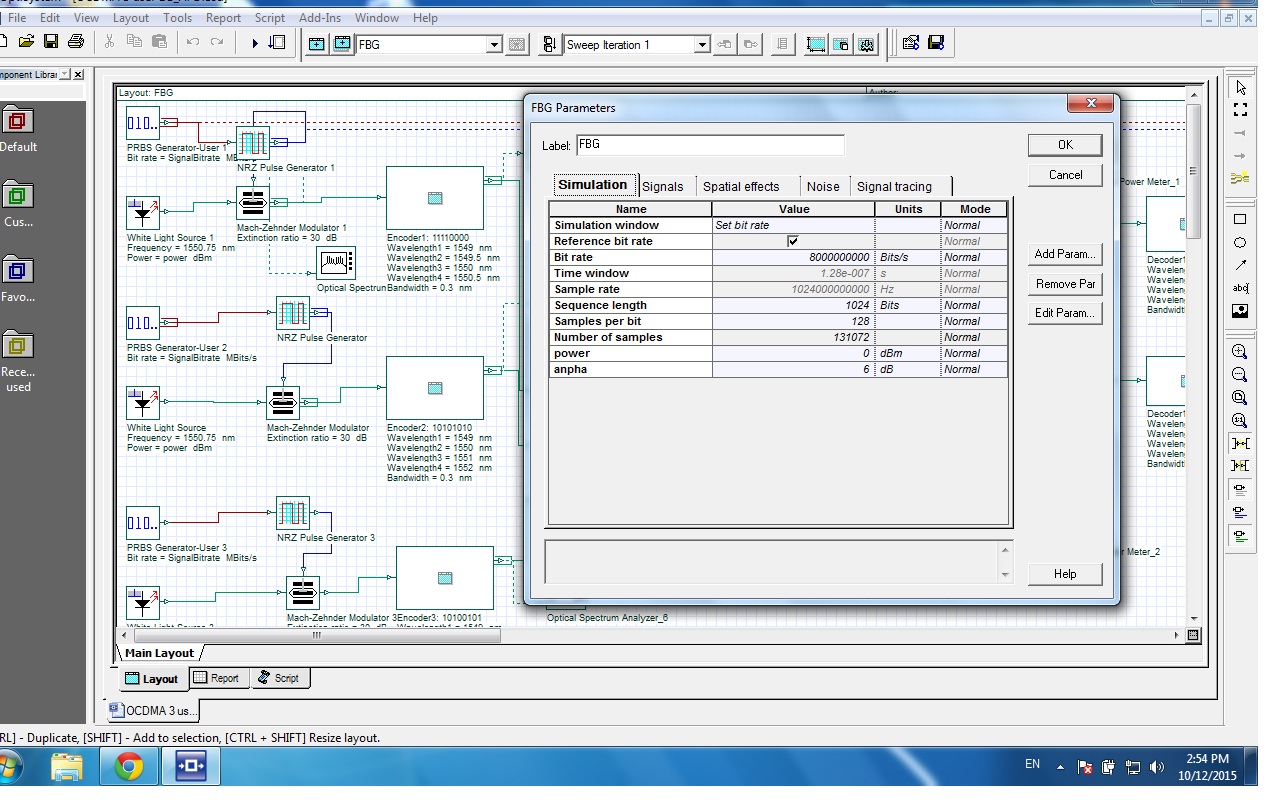Click the add new layout icon
Image resolution: width=1280 pixels, height=800 pixels.
point(317,44)
